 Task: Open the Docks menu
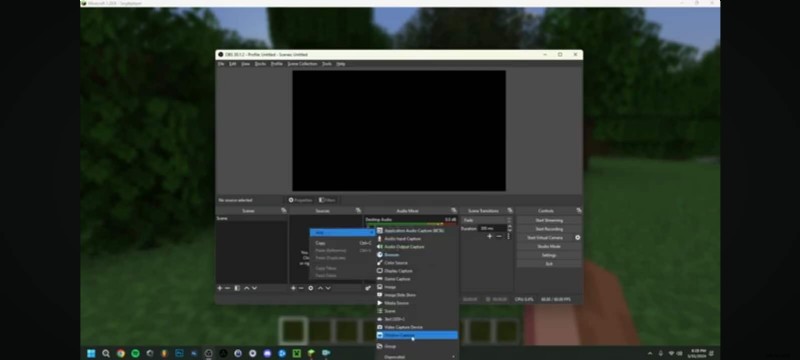pos(260,64)
